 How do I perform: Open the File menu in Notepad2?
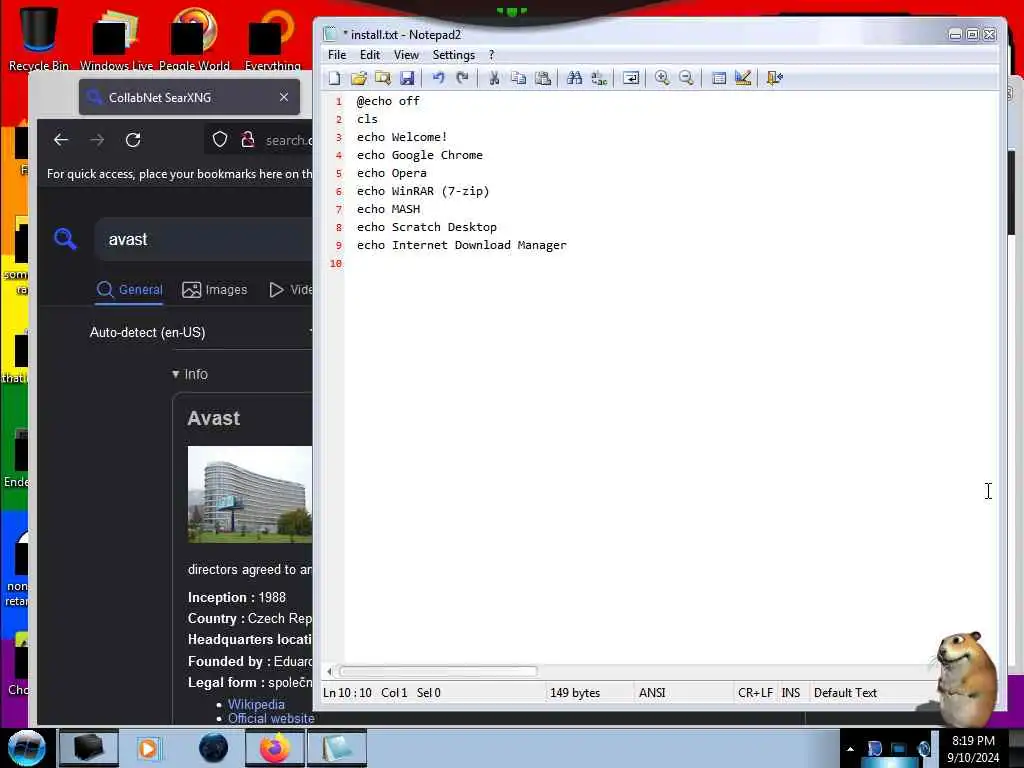337,55
